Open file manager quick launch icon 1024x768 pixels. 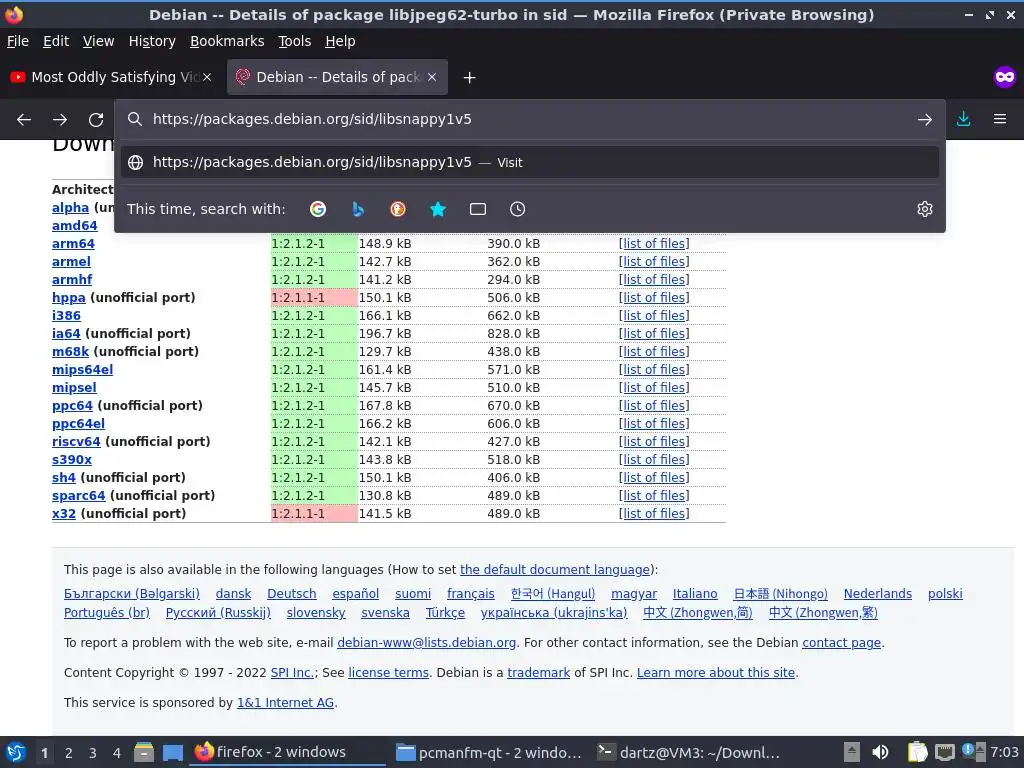[144, 752]
